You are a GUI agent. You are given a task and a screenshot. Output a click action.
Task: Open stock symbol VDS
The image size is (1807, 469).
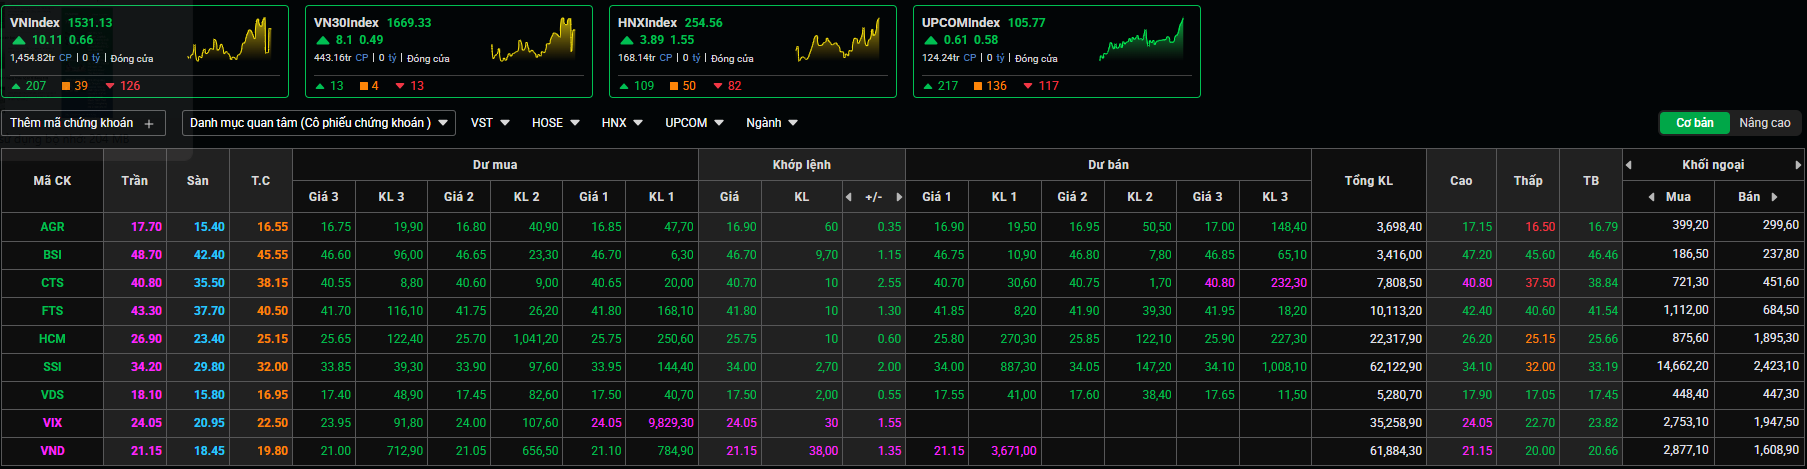pos(52,395)
